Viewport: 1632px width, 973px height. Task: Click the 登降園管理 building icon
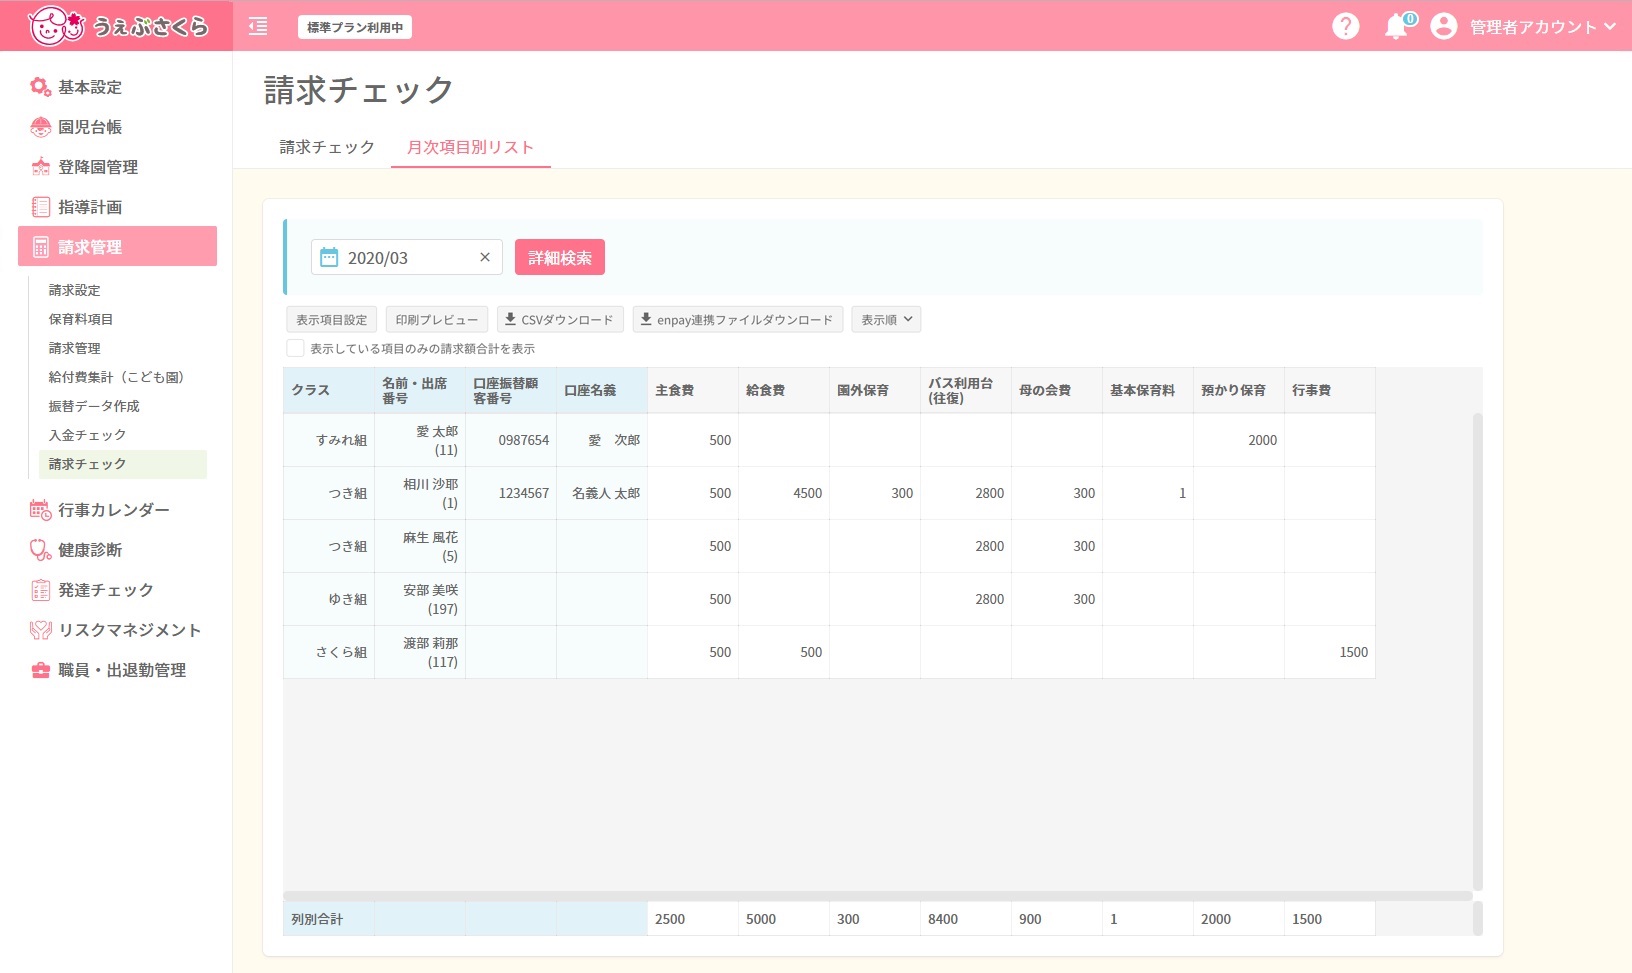coord(40,167)
